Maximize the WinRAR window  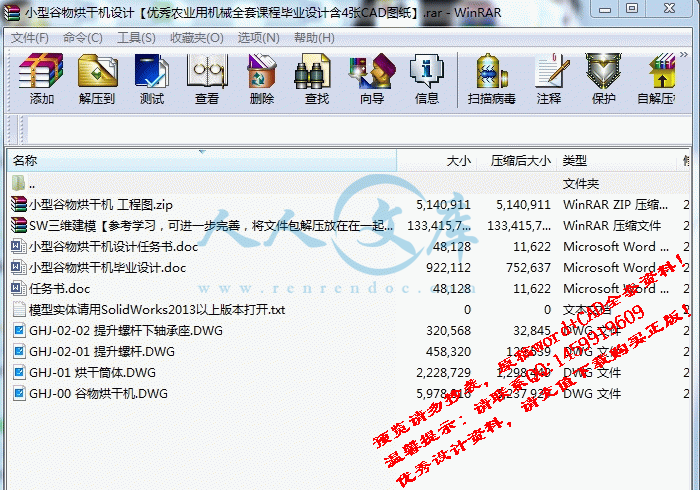pos(631,8)
